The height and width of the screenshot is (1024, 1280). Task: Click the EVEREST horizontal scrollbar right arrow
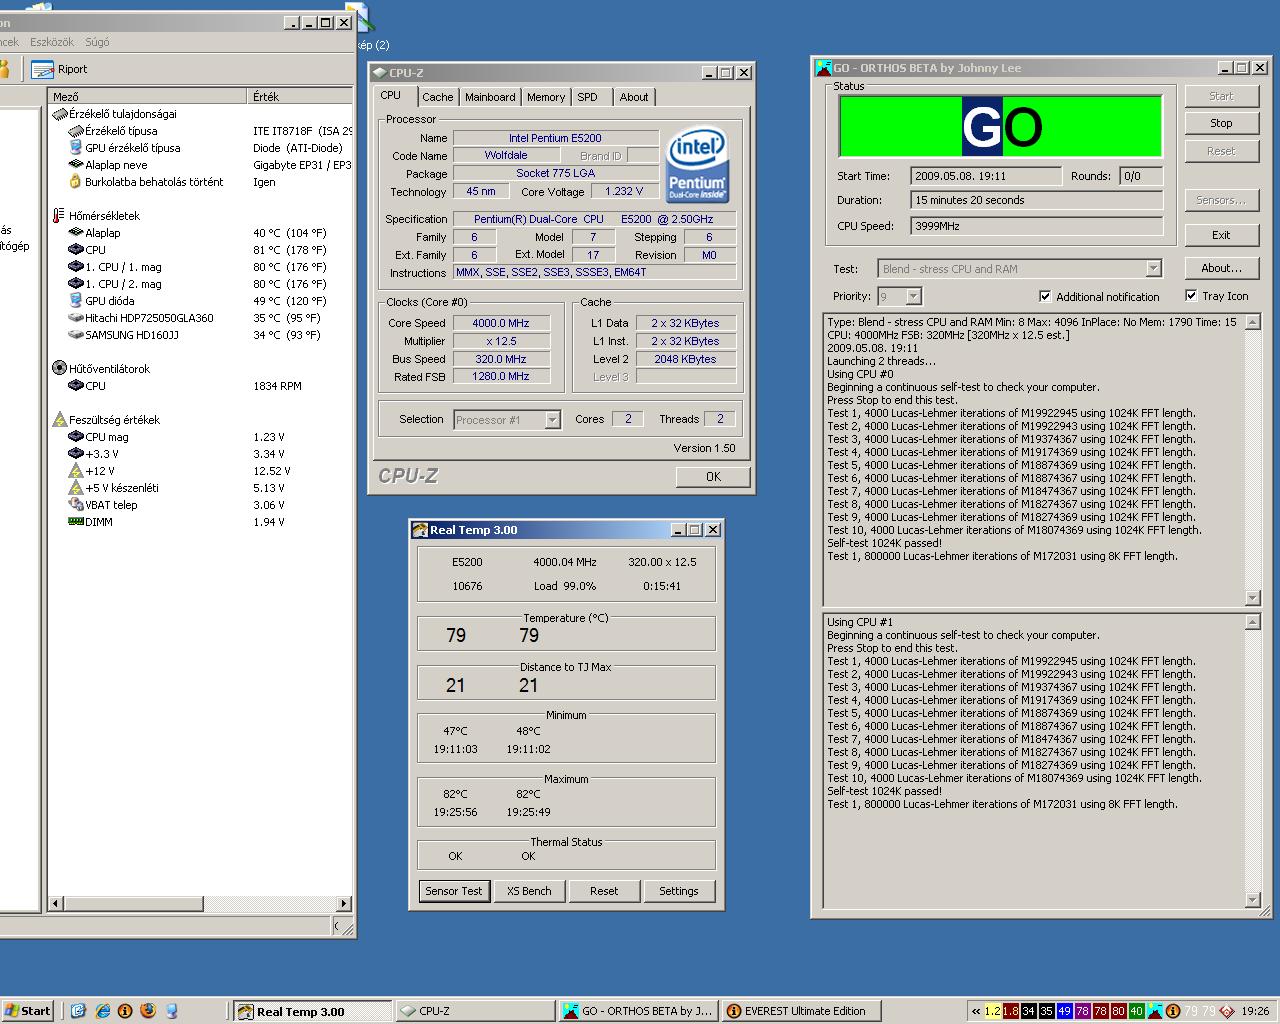344,904
